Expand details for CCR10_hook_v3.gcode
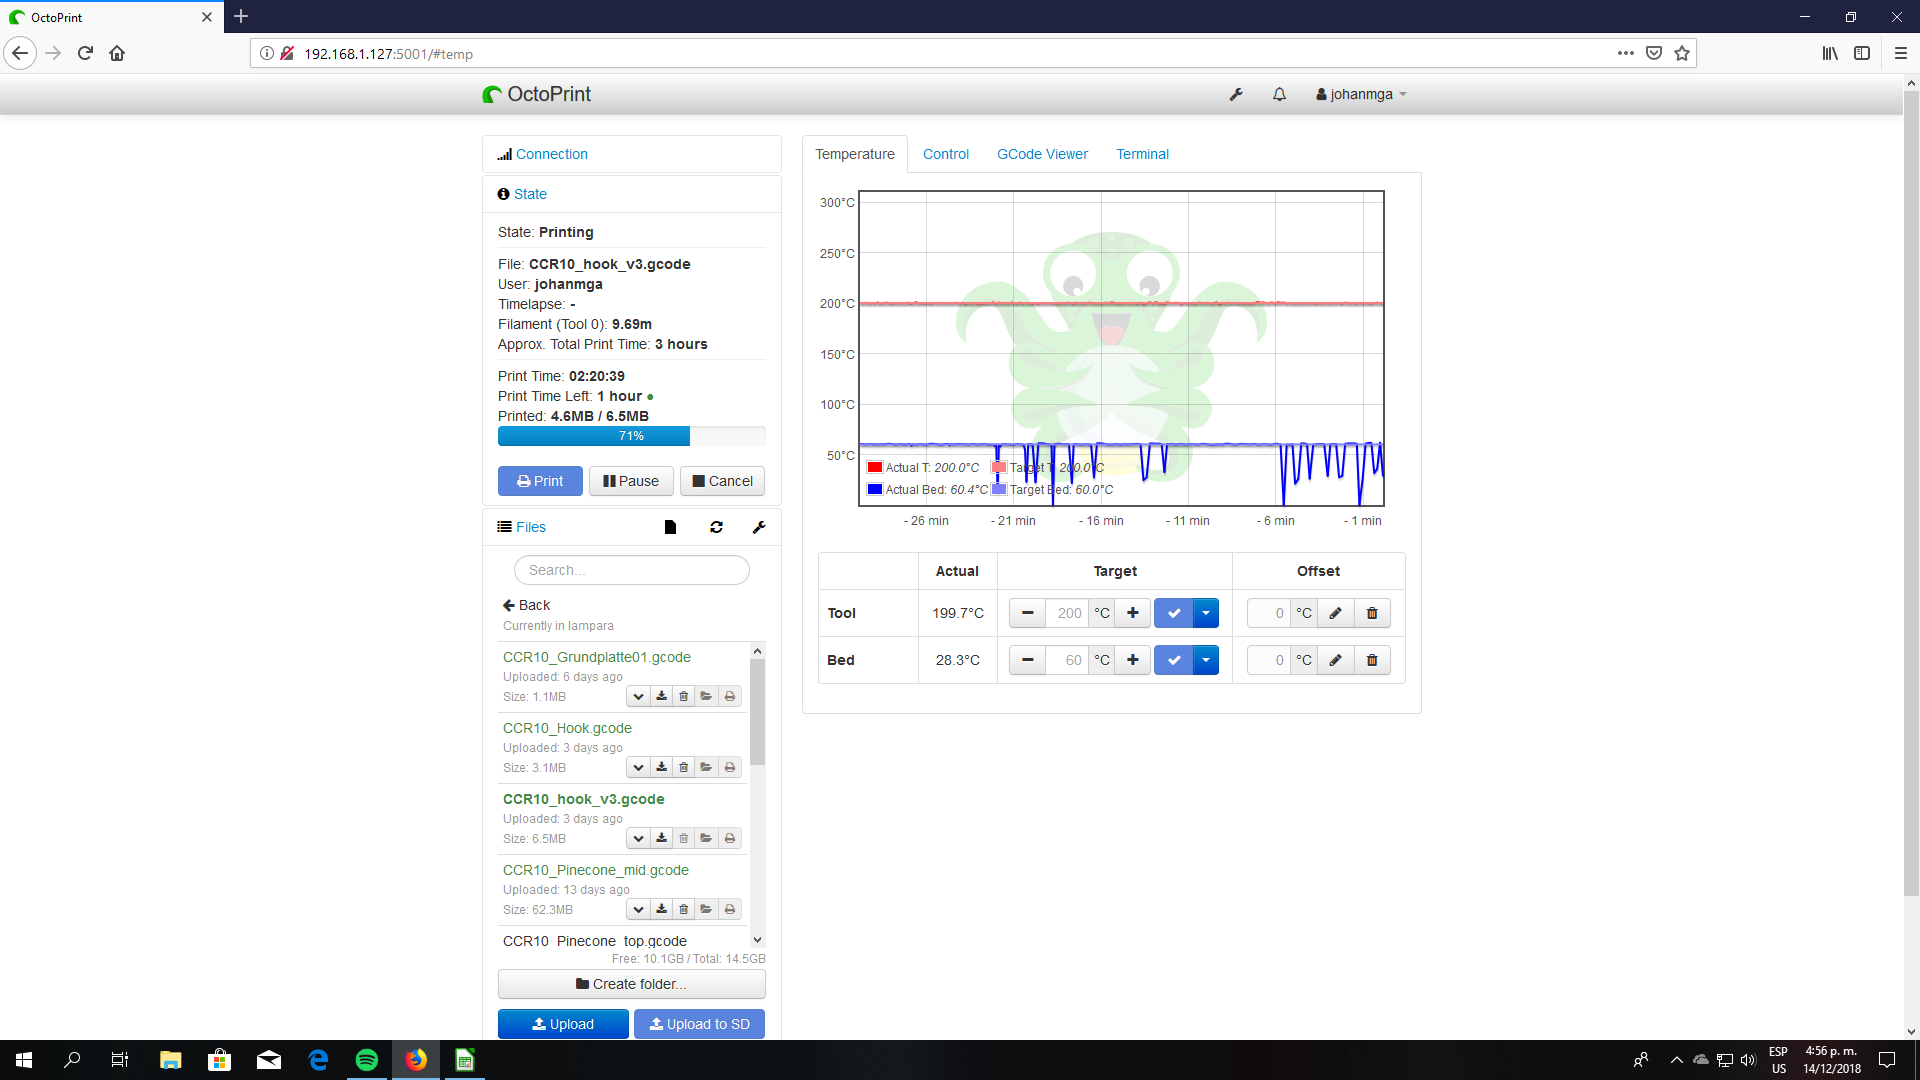This screenshot has width=1920, height=1080. pos(638,838)
